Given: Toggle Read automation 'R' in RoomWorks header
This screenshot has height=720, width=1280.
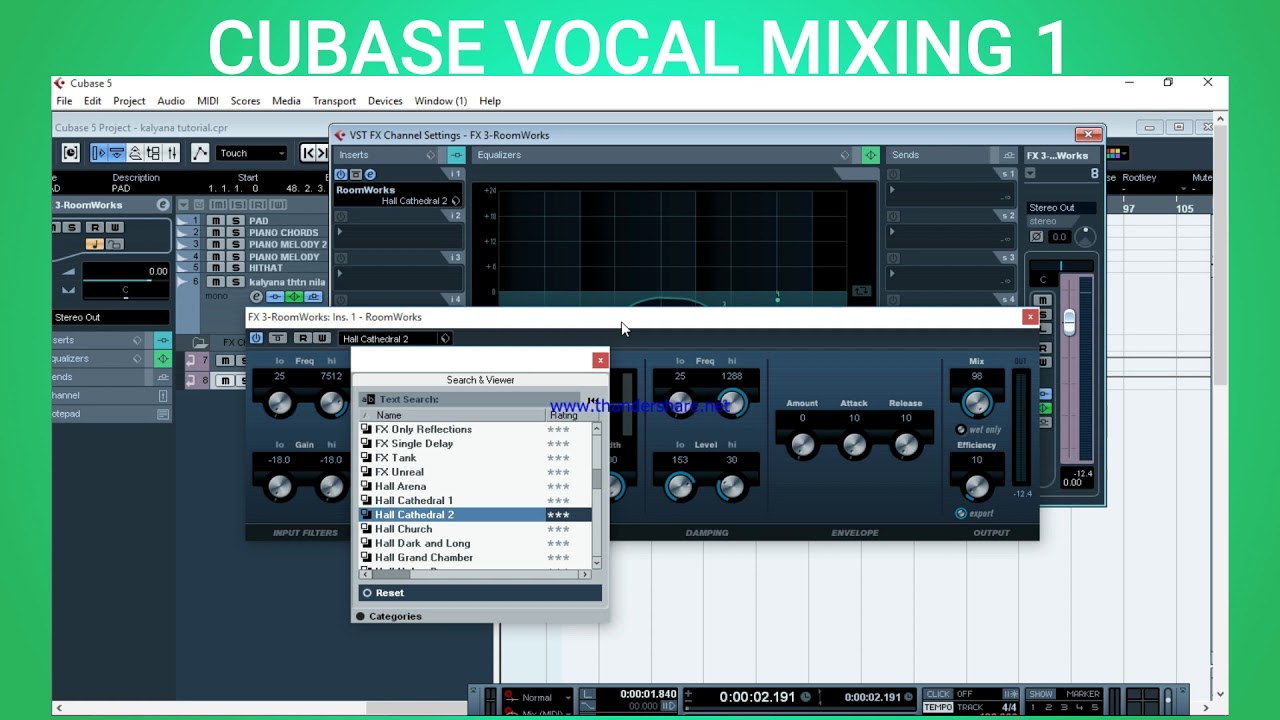Looking at the screenshot, I should [x=303, y=339].
